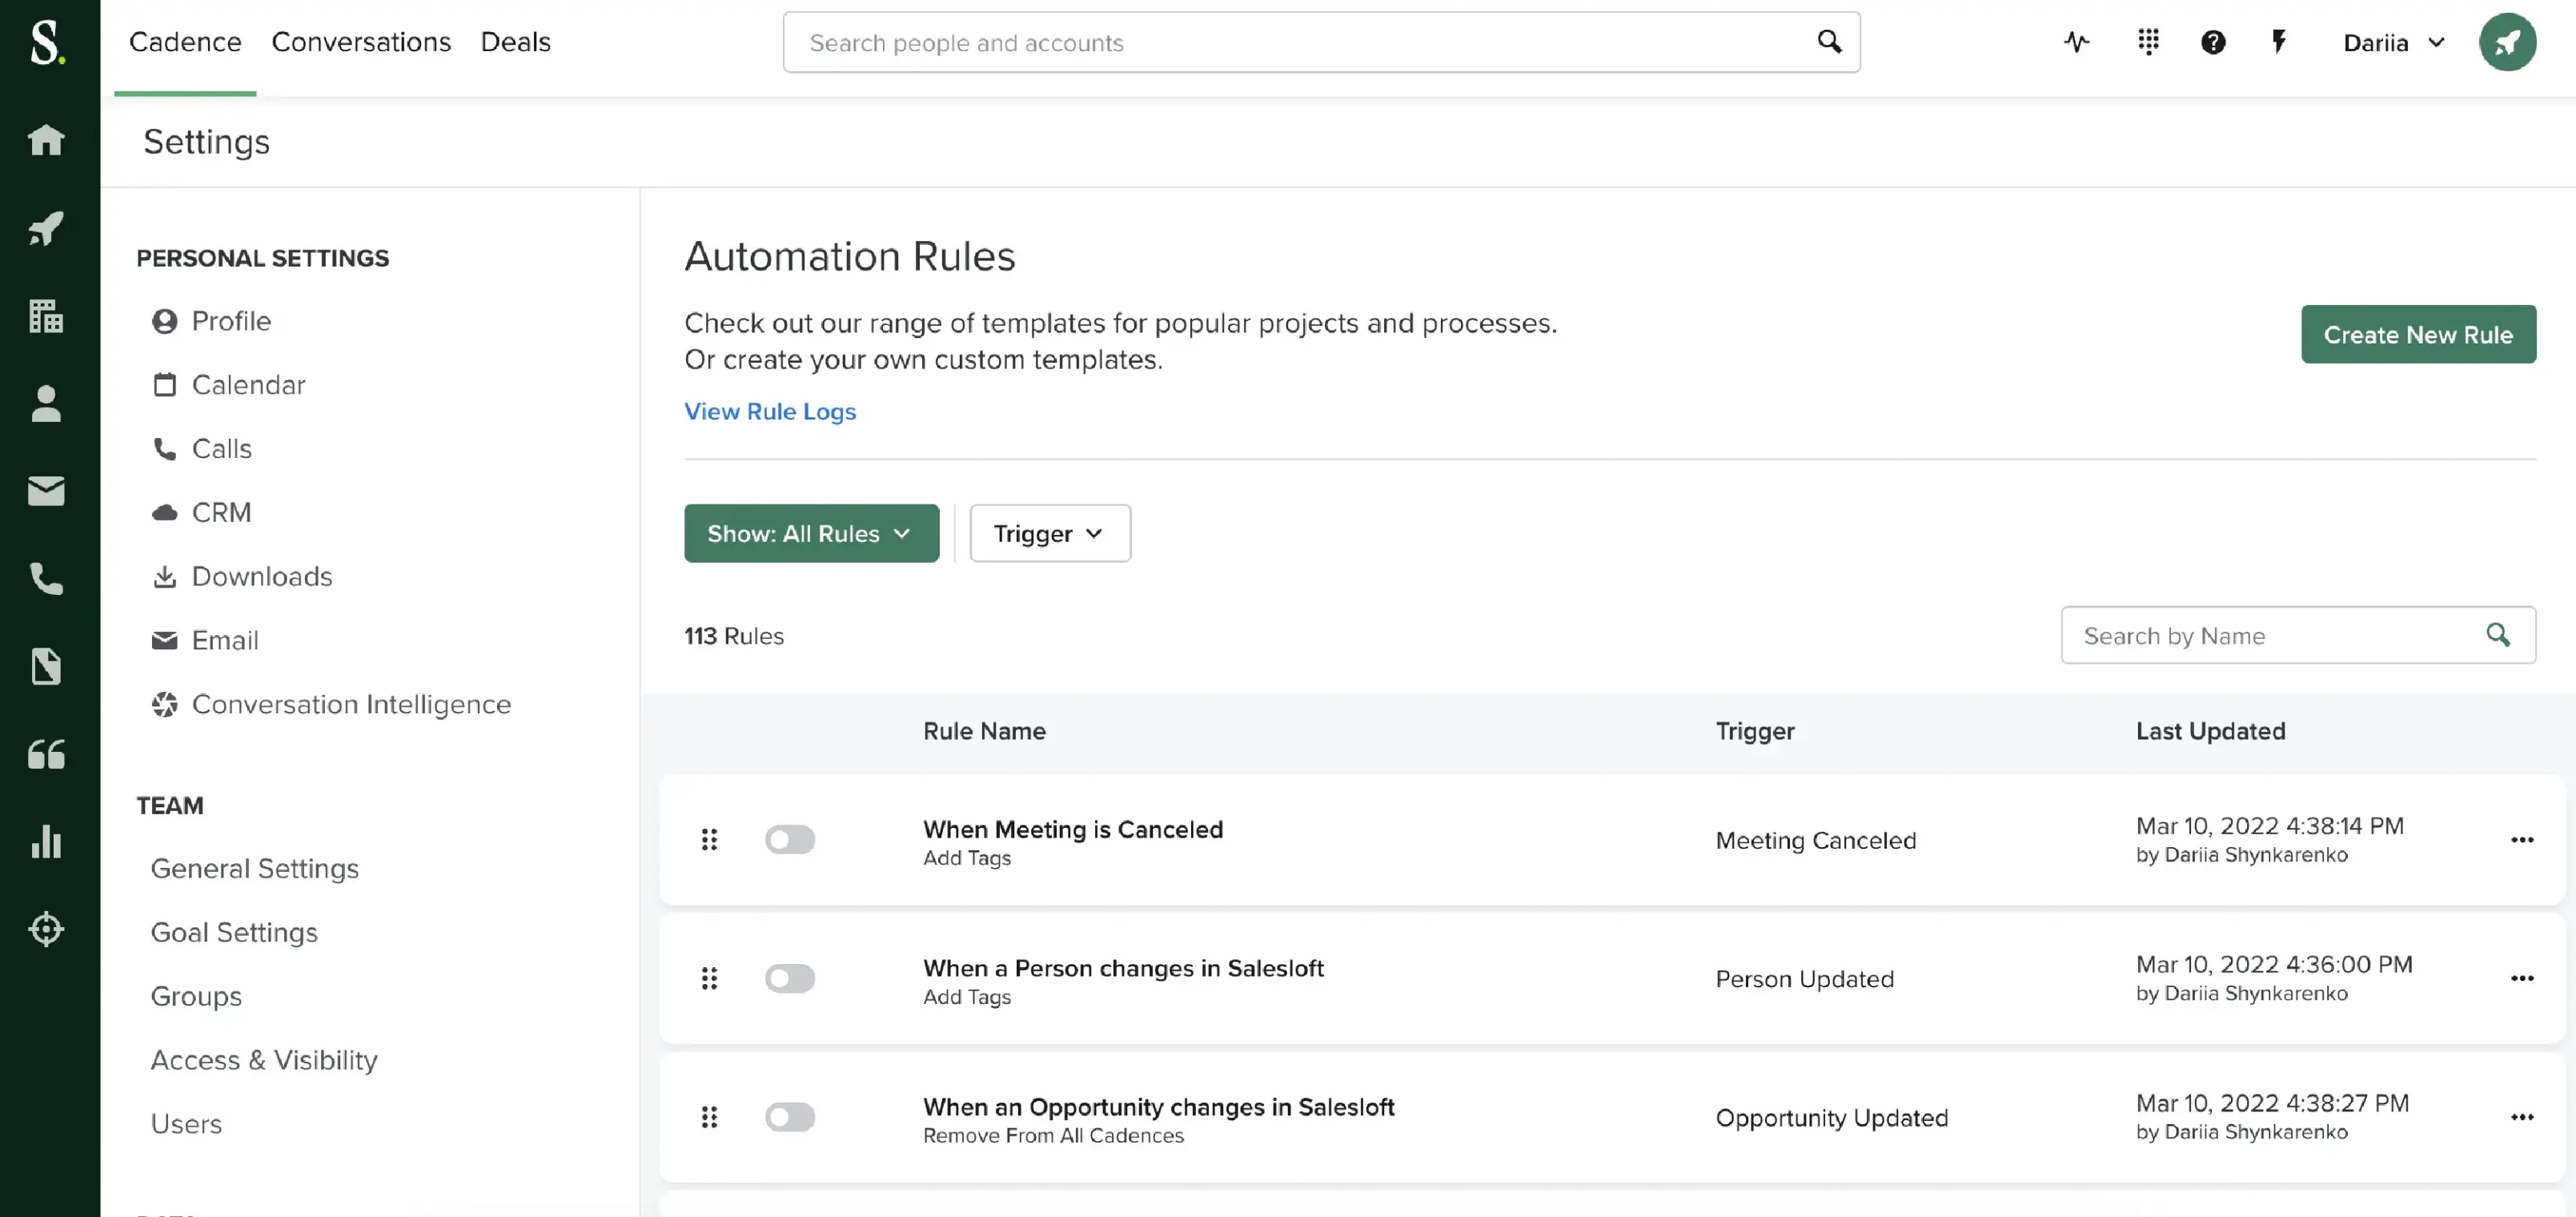Open Accounts building icon in sidebar
Screen dimensions: 2576x1217
(46, 316)
